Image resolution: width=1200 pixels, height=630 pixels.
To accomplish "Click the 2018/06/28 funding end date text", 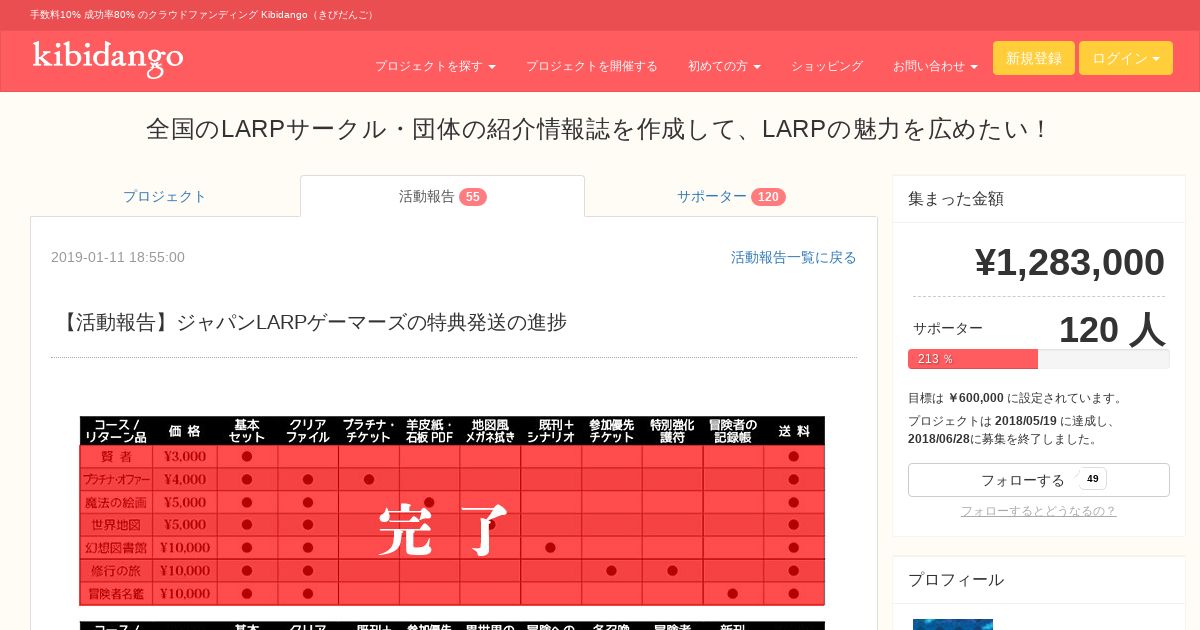I will tap(938, 439).
